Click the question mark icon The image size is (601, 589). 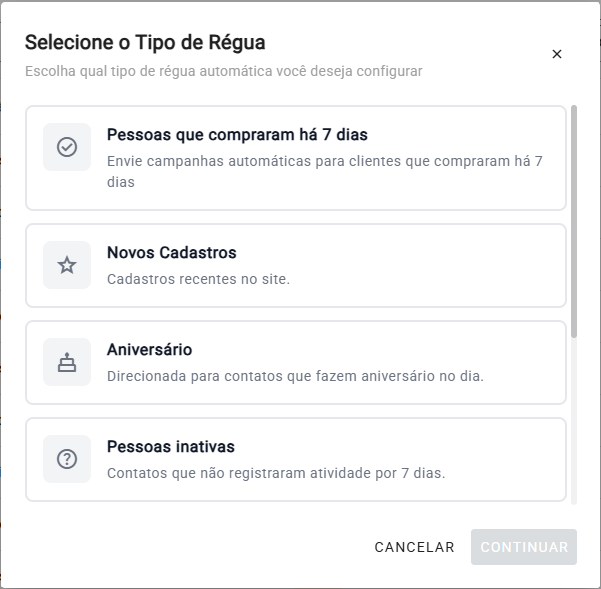67,459
